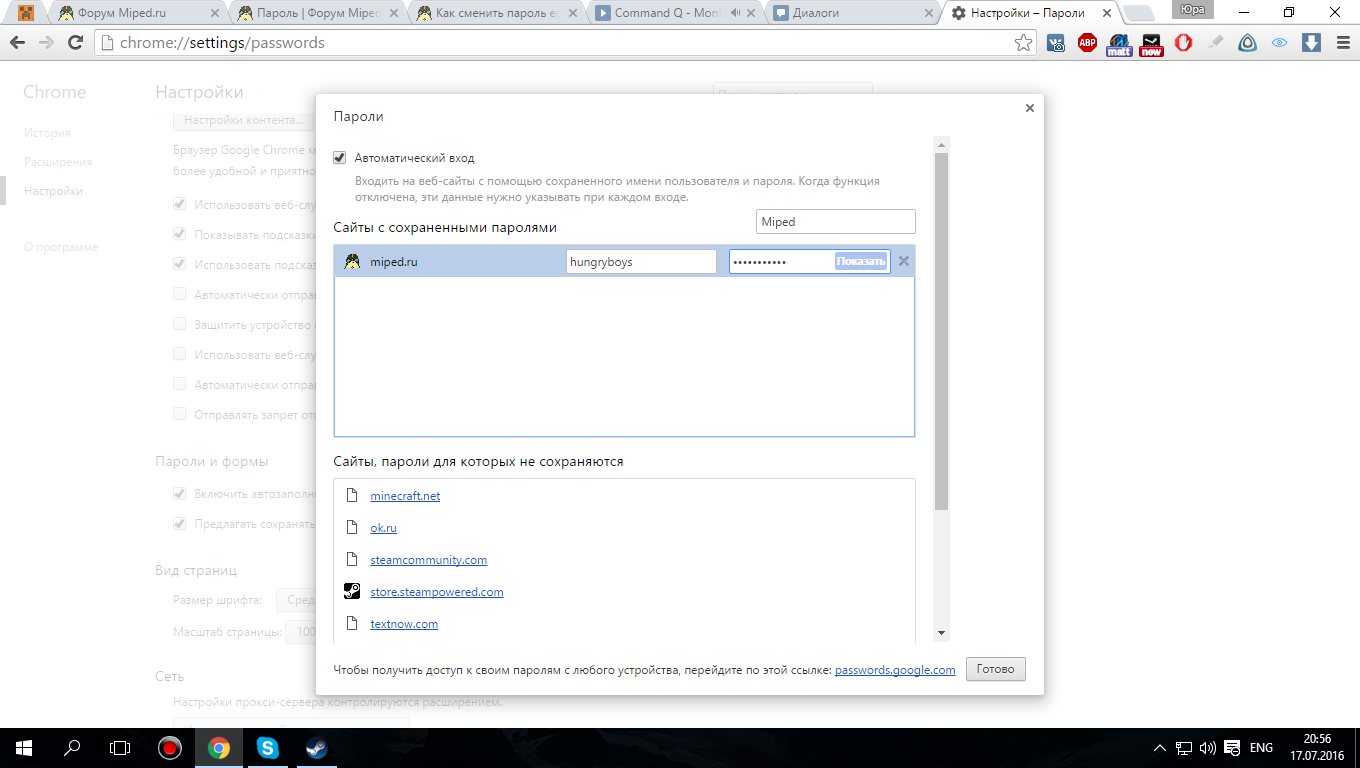Click the Готово button
The height and width of the screenshot is (768, 1360).
point(996,669)
